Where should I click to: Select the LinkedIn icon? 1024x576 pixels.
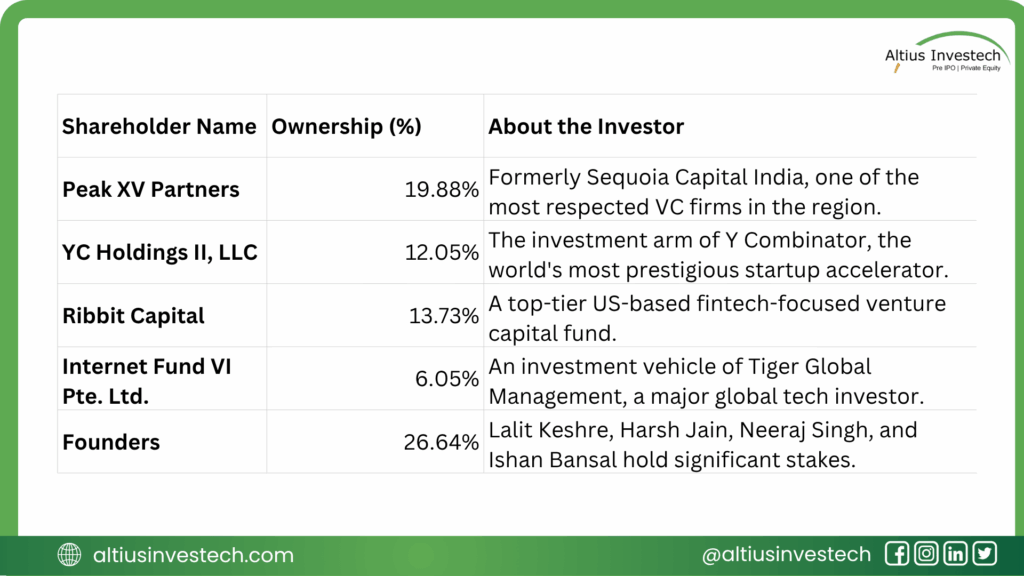956,554
